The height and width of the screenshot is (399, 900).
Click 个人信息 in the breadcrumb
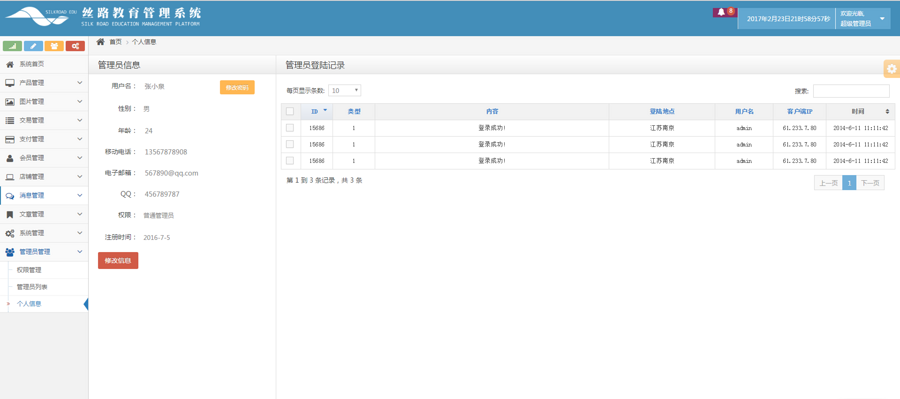tap(144, 42)
